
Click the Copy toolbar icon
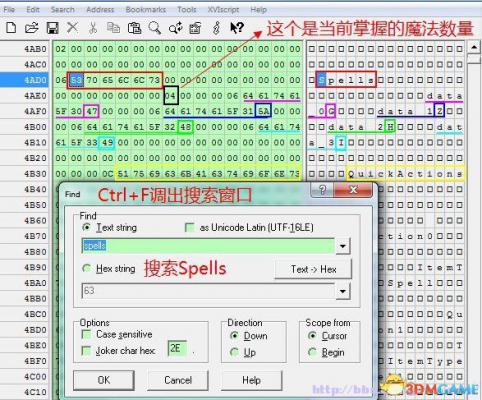click(x=113, y=27)
